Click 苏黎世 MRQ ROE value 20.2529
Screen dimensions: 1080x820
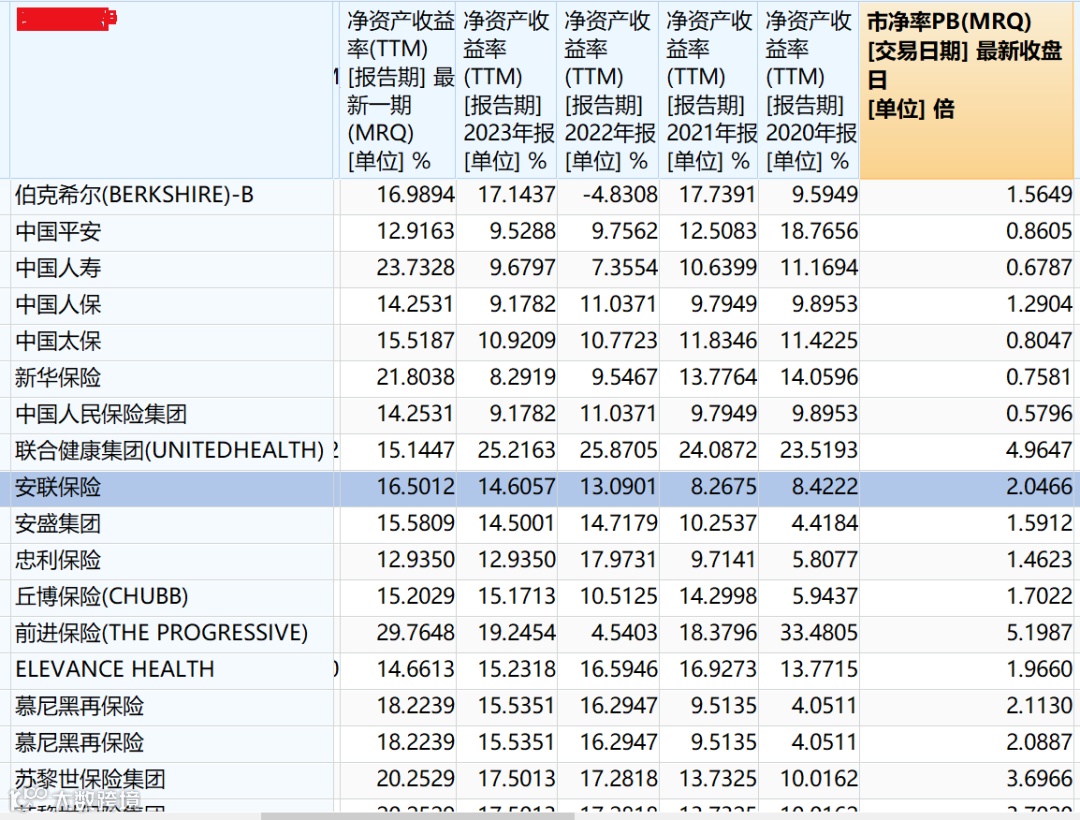[x=415, y=779]
